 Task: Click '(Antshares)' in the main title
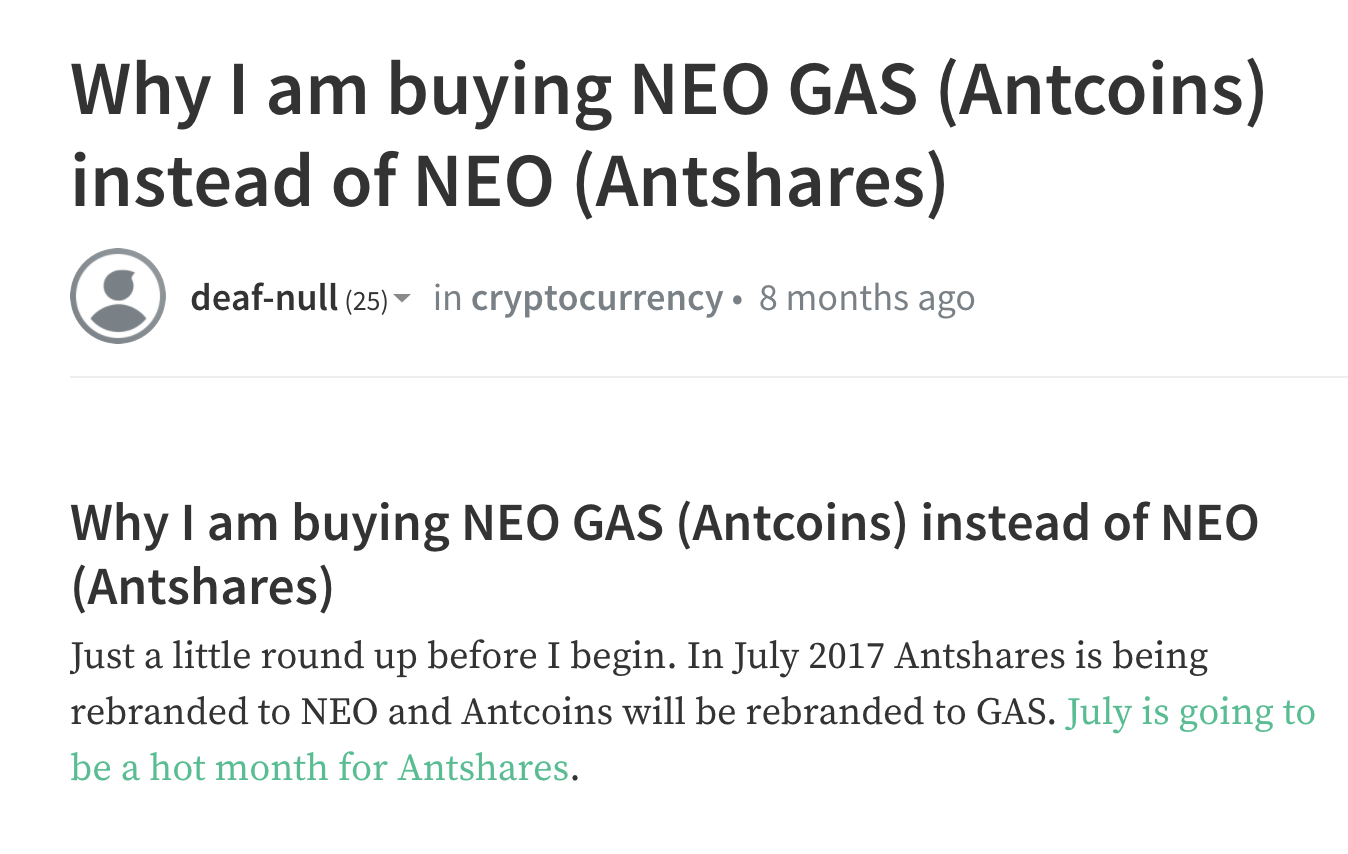click(x=761, y=181)
